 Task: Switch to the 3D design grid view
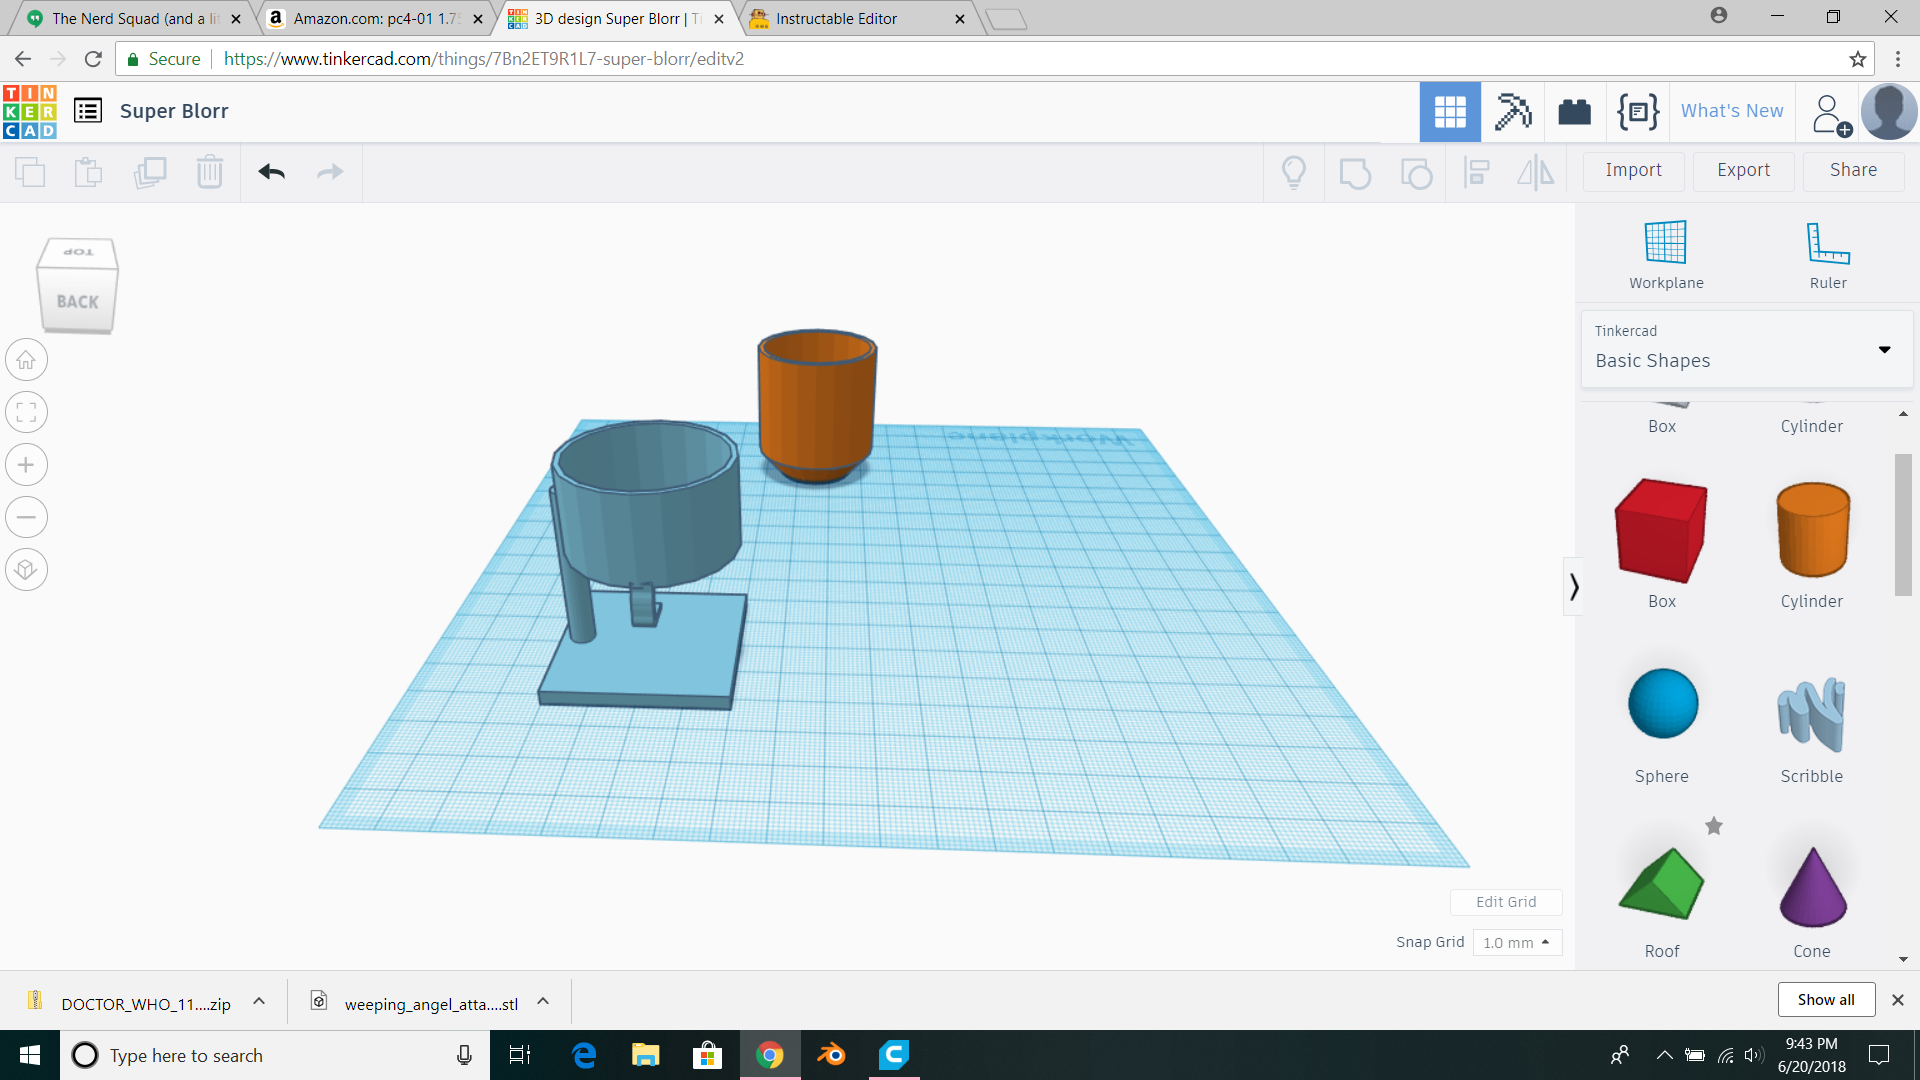click(1450, 111)
